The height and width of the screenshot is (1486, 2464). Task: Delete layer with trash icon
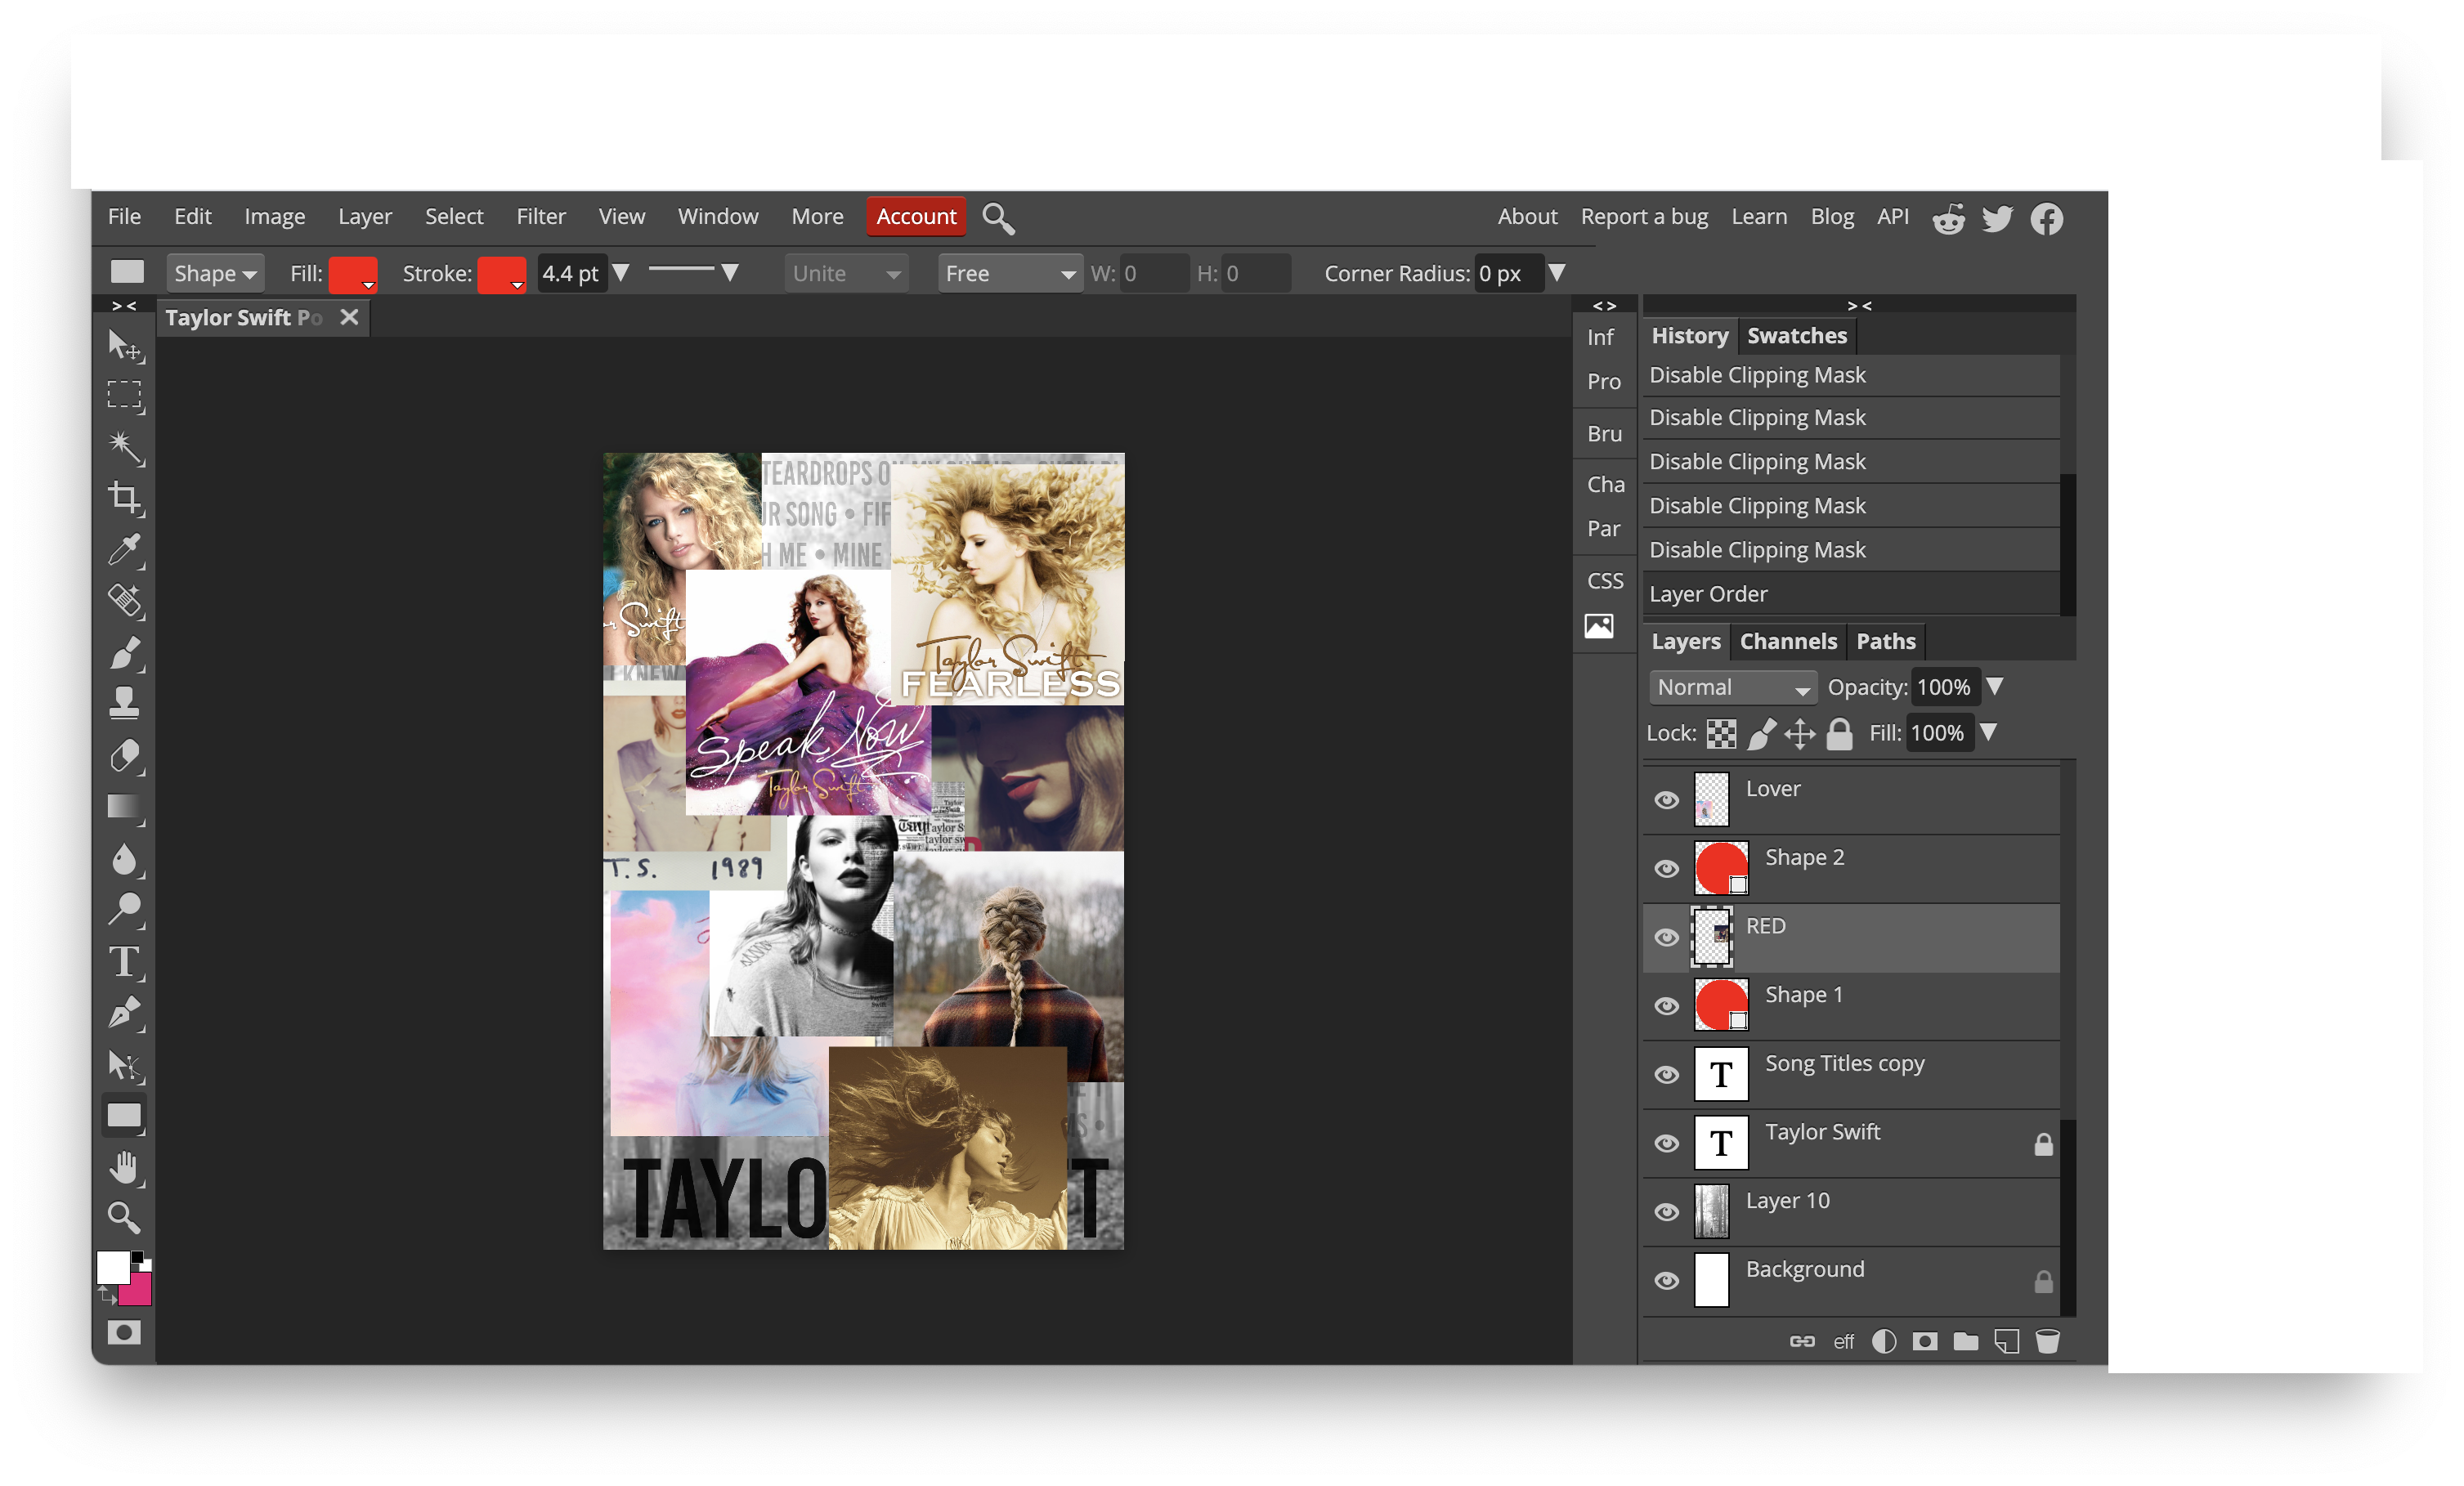click(2047, 1342)
